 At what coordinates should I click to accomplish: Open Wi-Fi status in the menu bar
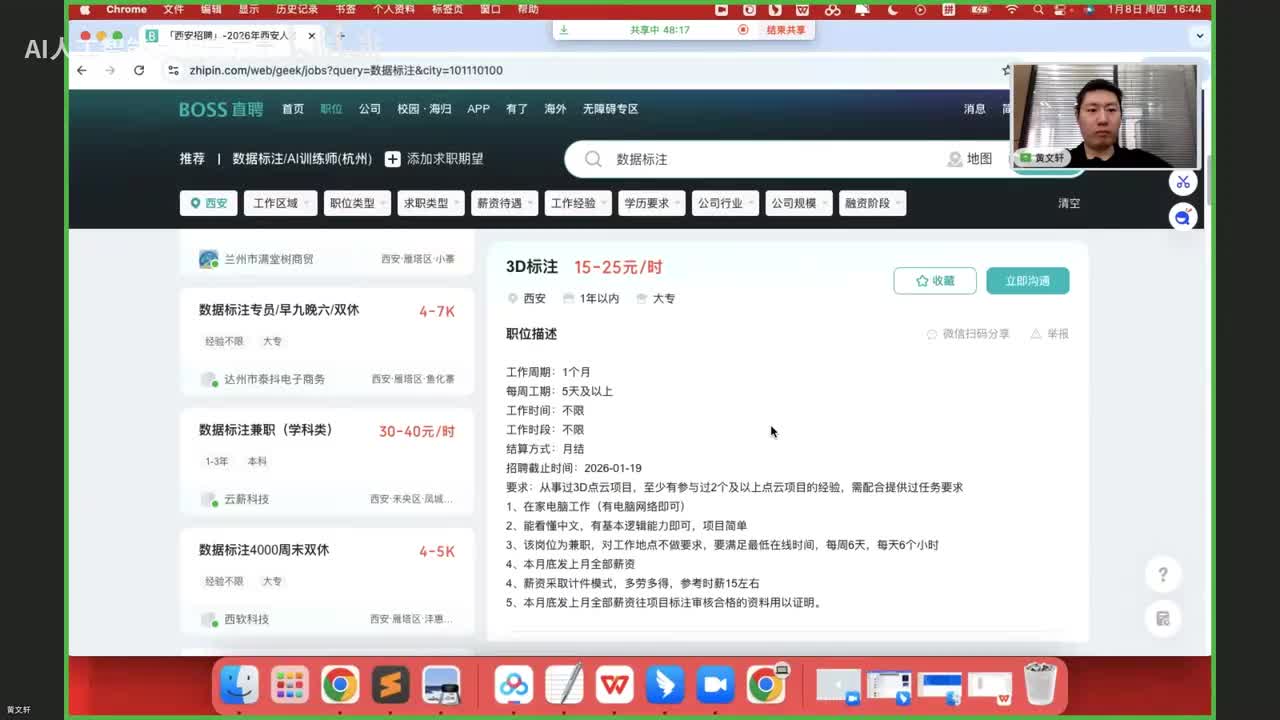point(1011,9)
